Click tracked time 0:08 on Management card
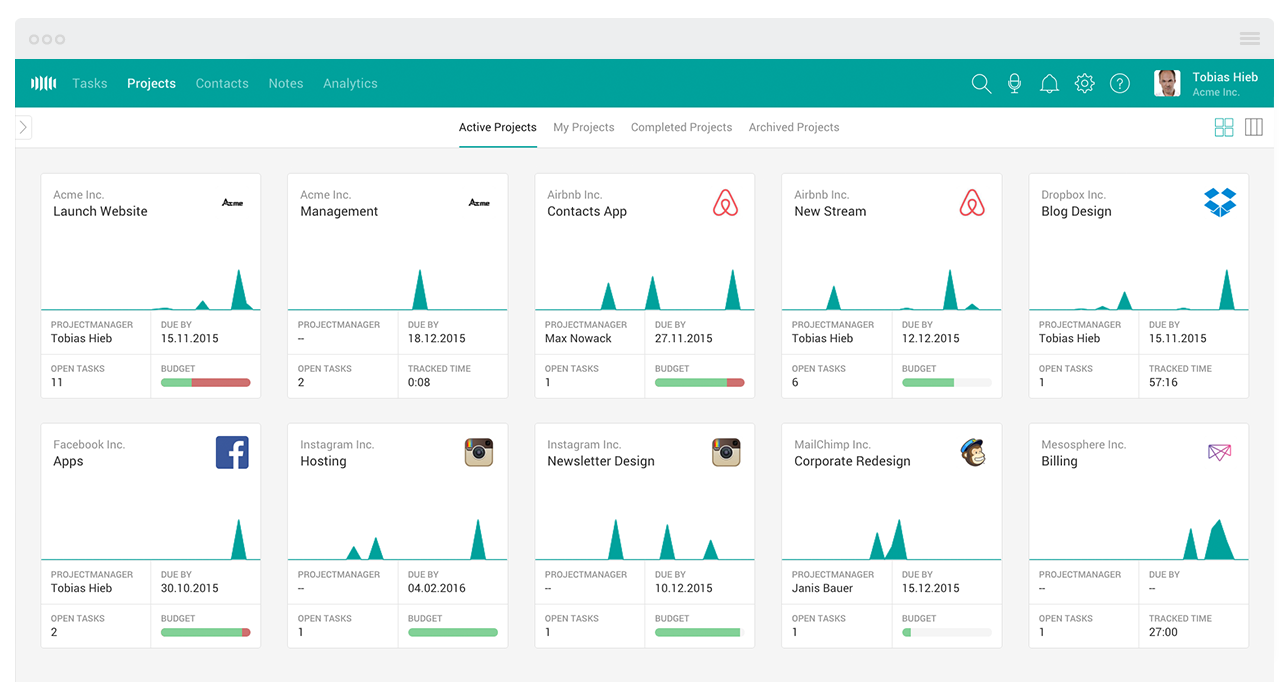 [x=419, y=382]
